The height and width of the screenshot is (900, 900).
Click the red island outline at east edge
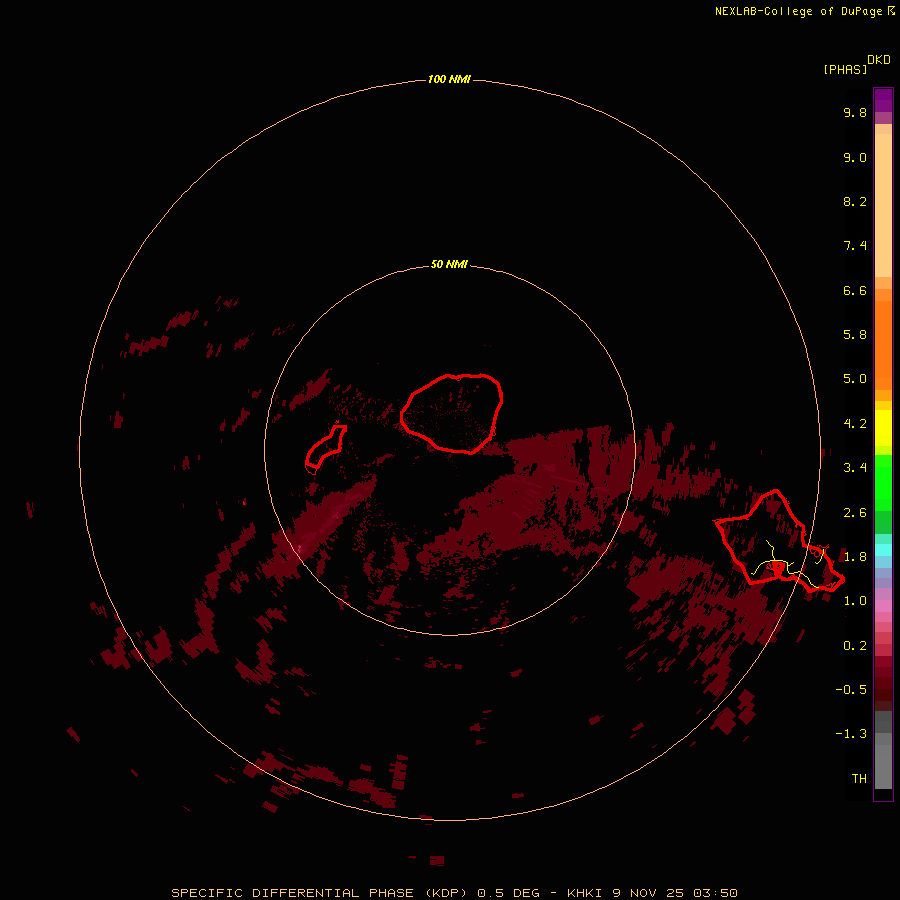[779, 541]
